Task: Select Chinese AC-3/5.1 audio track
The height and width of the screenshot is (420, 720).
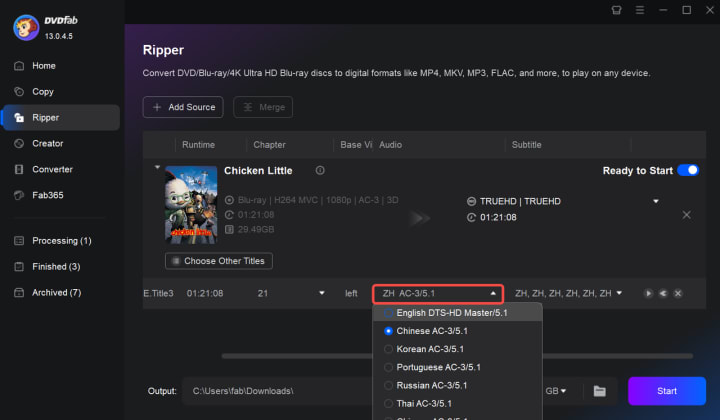Action: 388,331
